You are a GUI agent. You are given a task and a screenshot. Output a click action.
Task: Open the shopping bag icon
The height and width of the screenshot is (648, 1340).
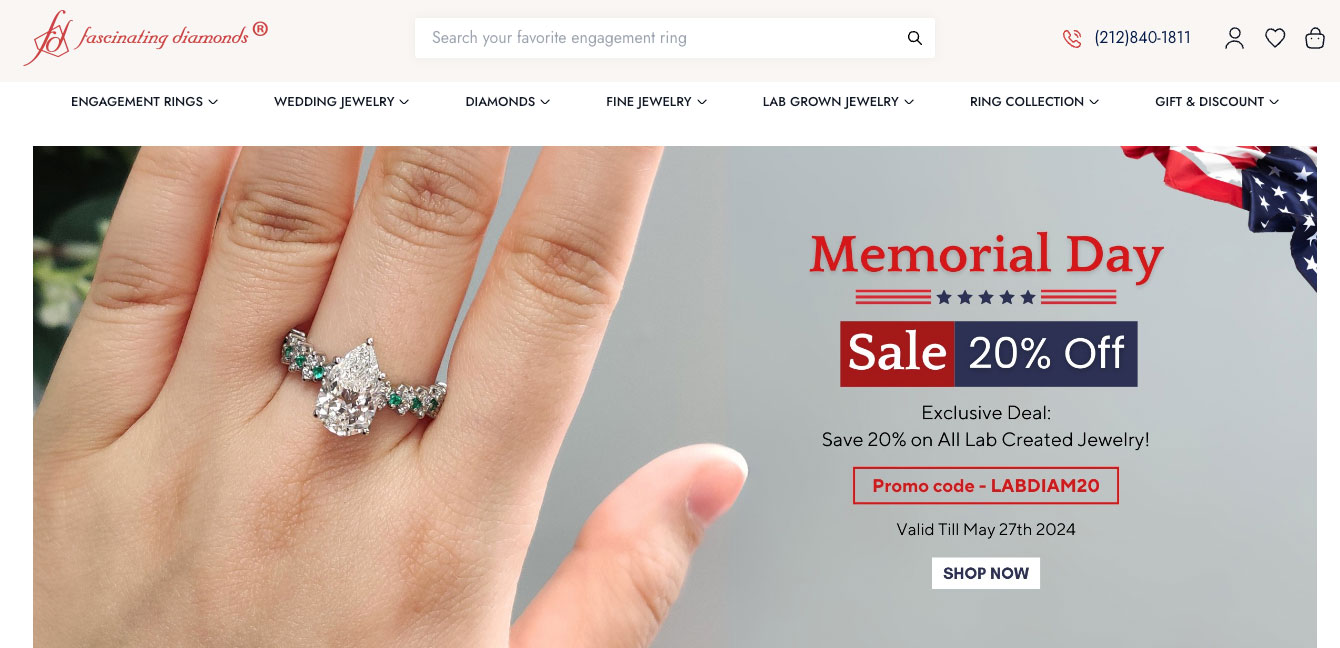point(1315,38)
